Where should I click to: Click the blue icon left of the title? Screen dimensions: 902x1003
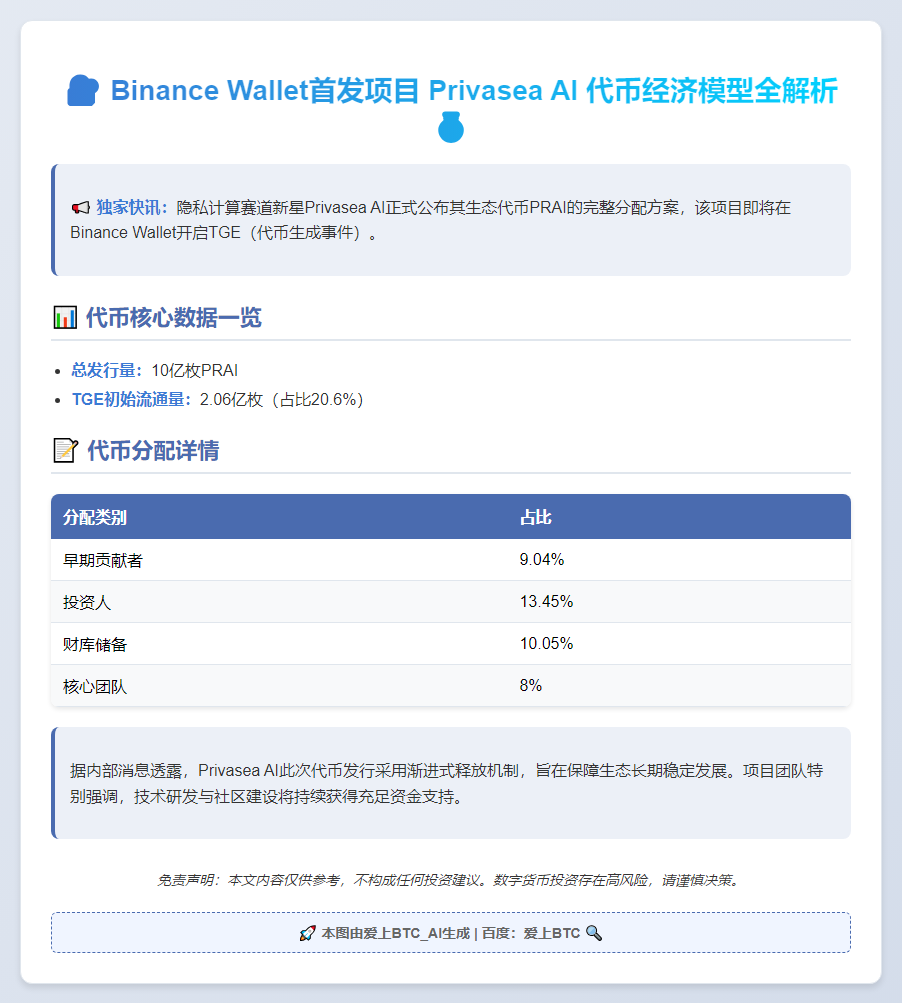point(83,91)
